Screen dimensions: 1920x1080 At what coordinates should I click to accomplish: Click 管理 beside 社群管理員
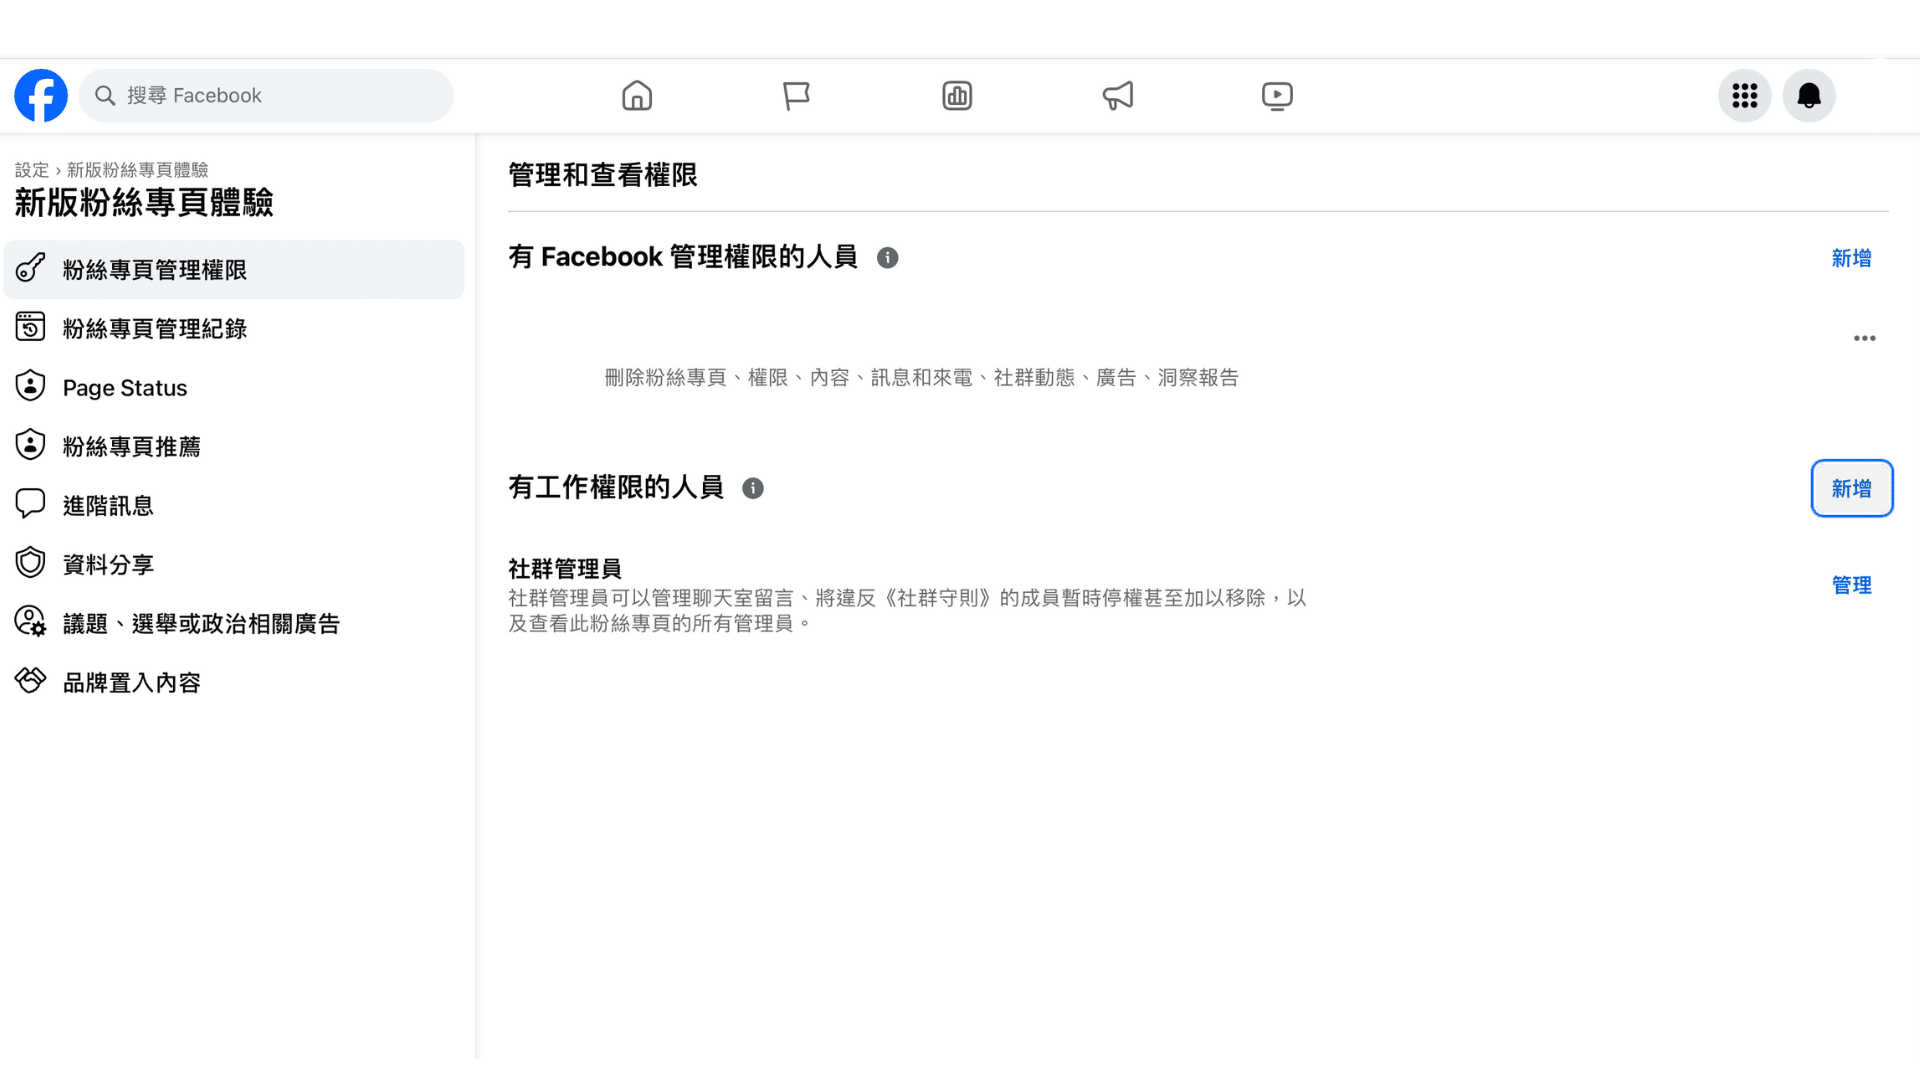point(1851,585)
